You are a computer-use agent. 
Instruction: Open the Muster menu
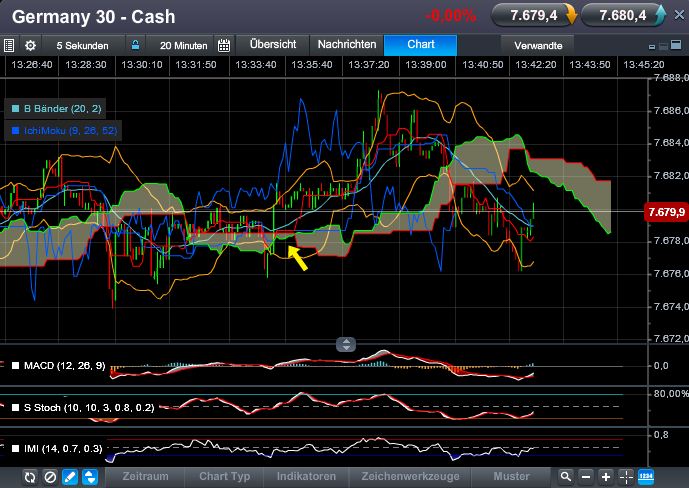[x=511, y=477]
